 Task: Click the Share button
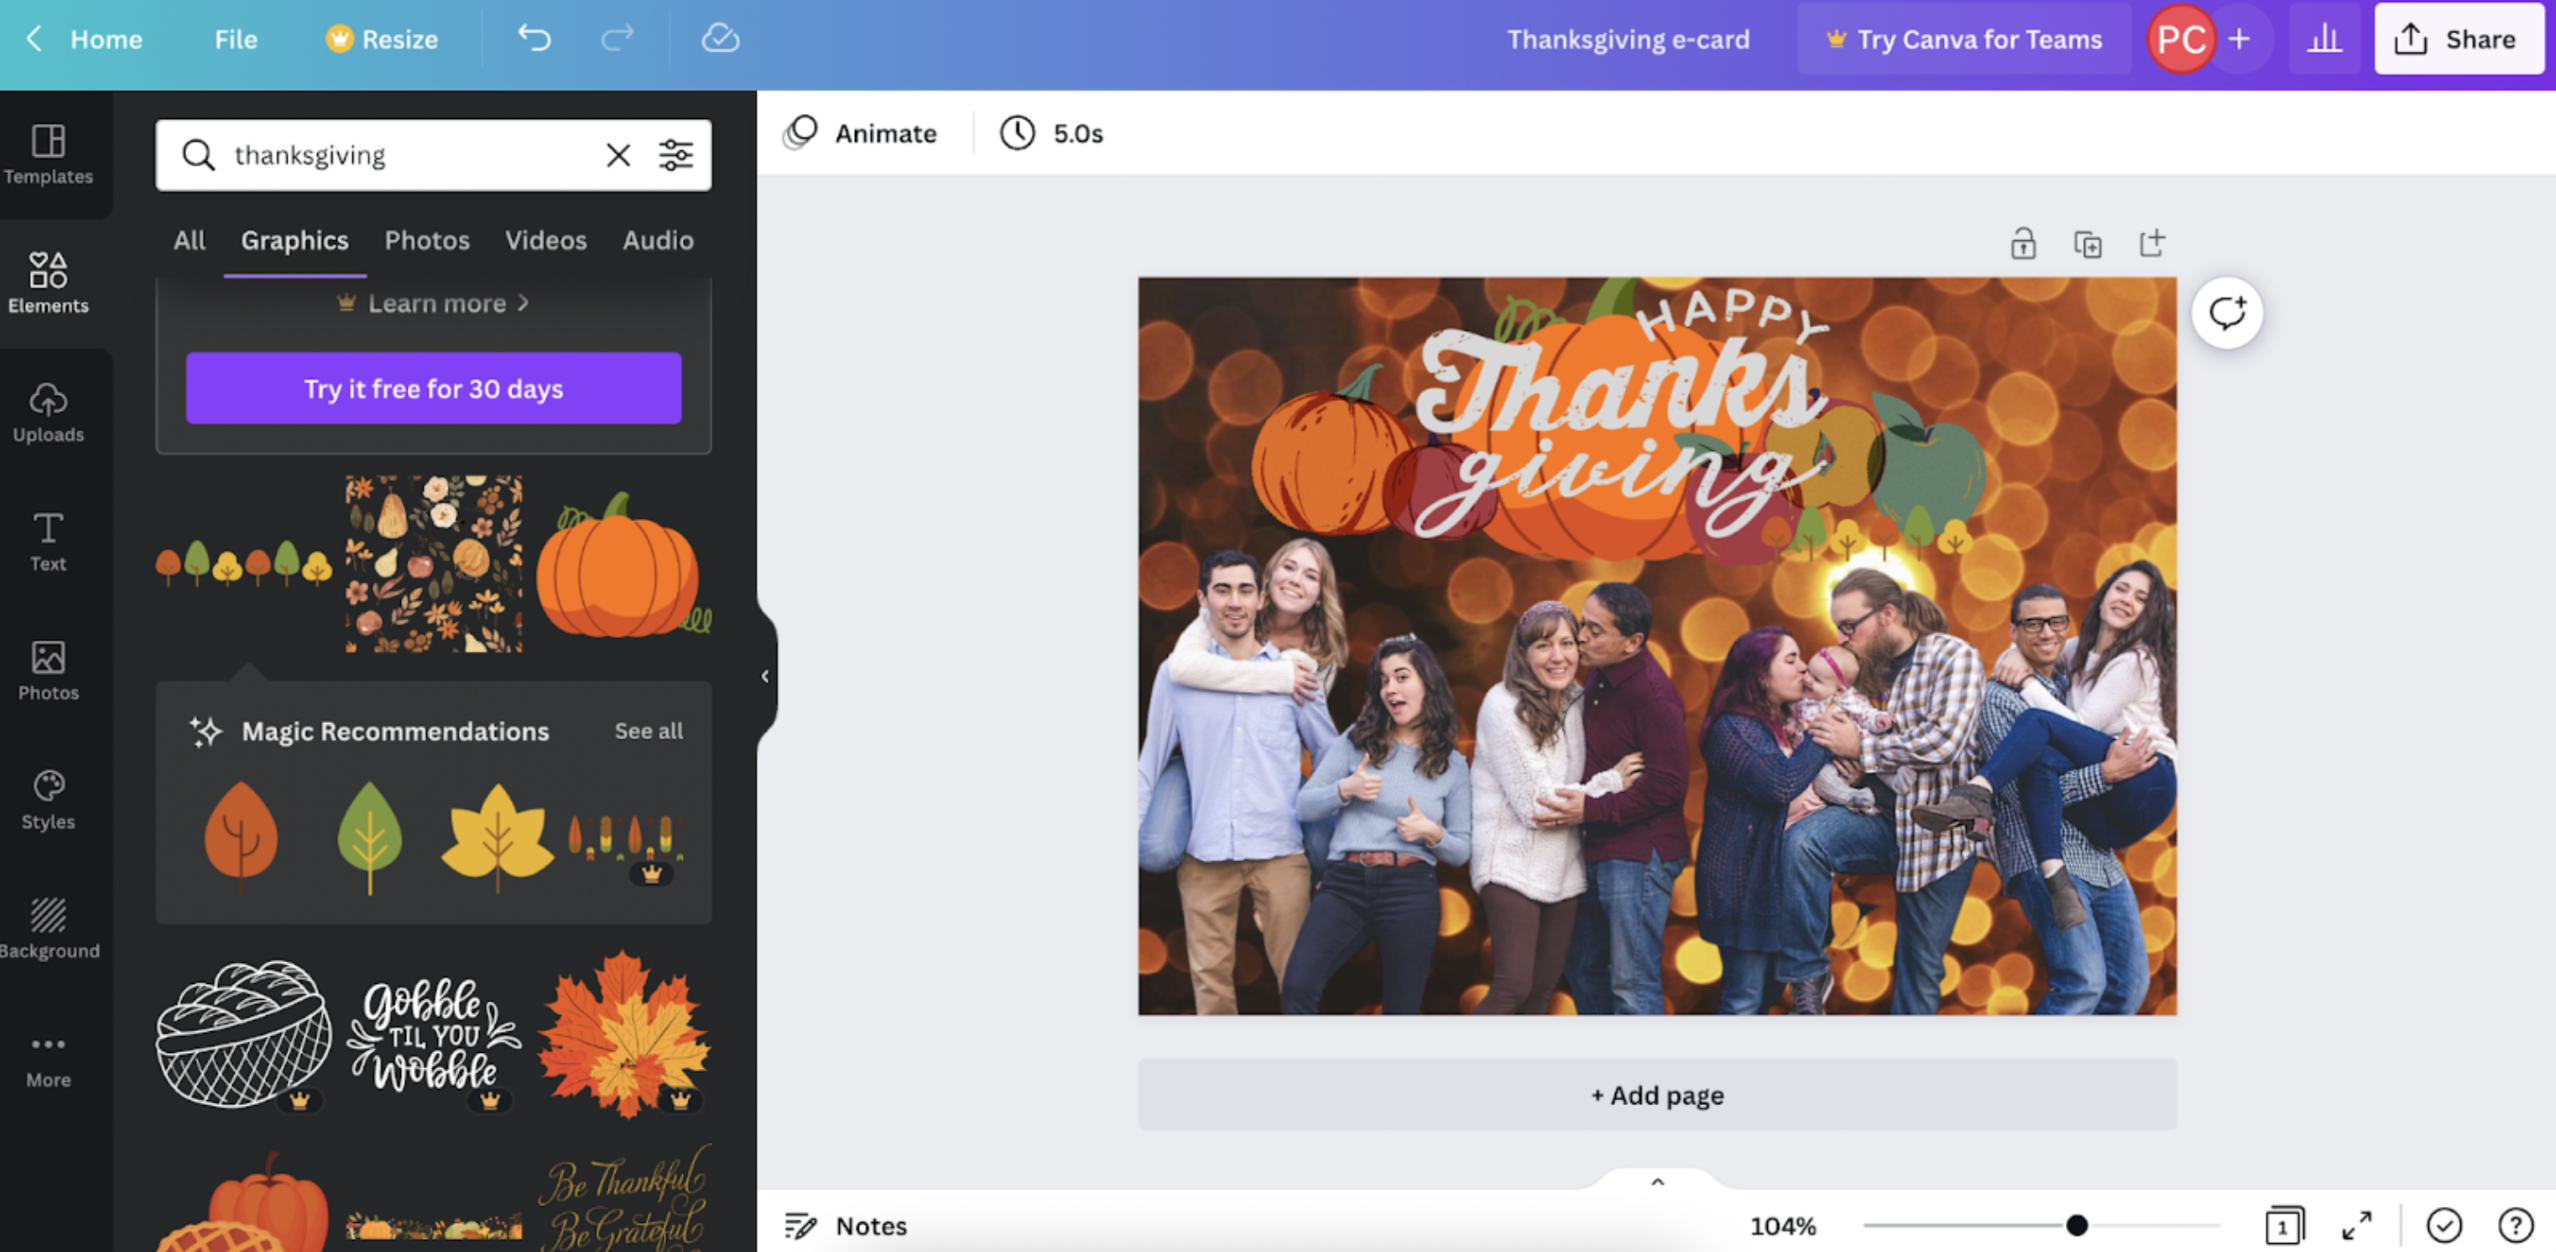pos(2458,38)
